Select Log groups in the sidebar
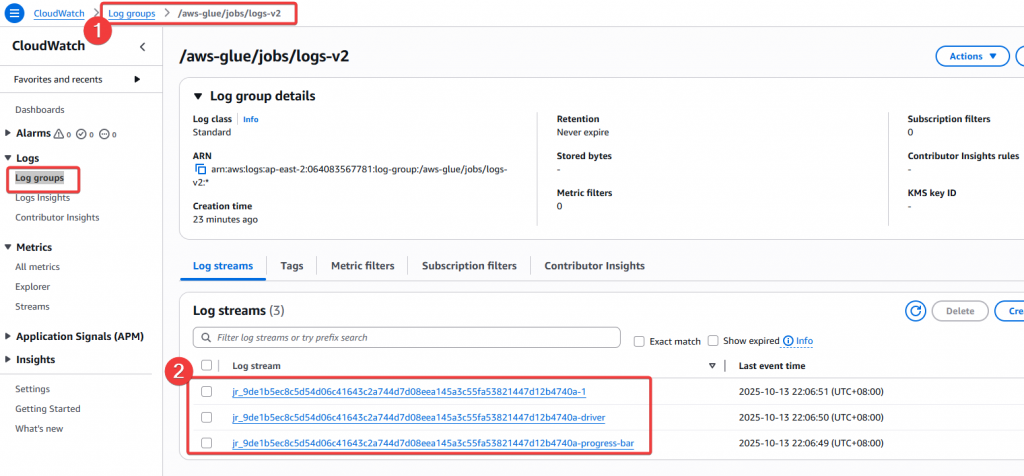 pos(40,178)
